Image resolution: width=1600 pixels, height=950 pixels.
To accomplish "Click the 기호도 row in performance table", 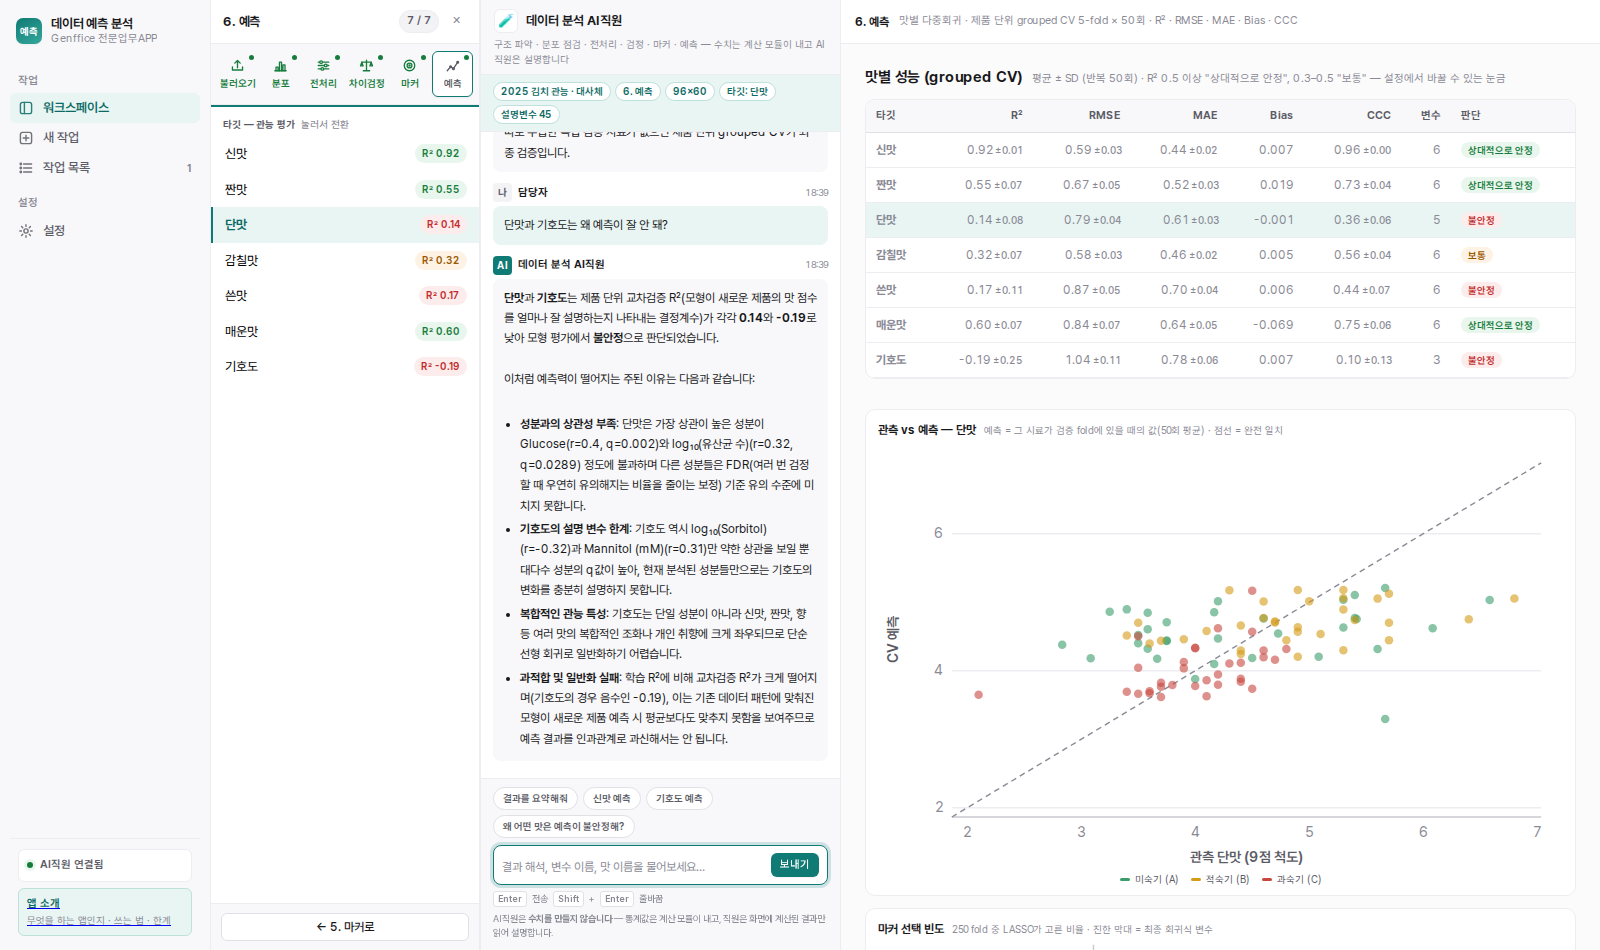I will pyautogui.click(x=1220, y=360).
